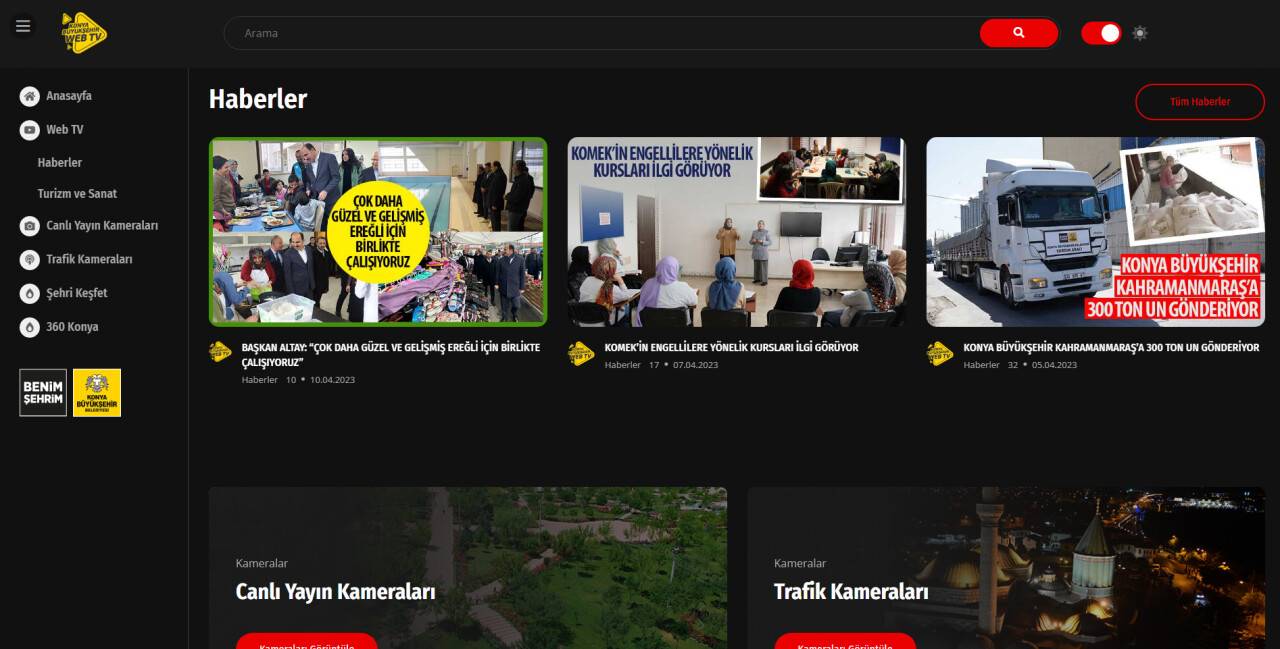Click Kameraları Görüntüle under Trafik Kameraları
This screenshot has height=649, width=1280.
pyautogui.click(x=845, y=644)
